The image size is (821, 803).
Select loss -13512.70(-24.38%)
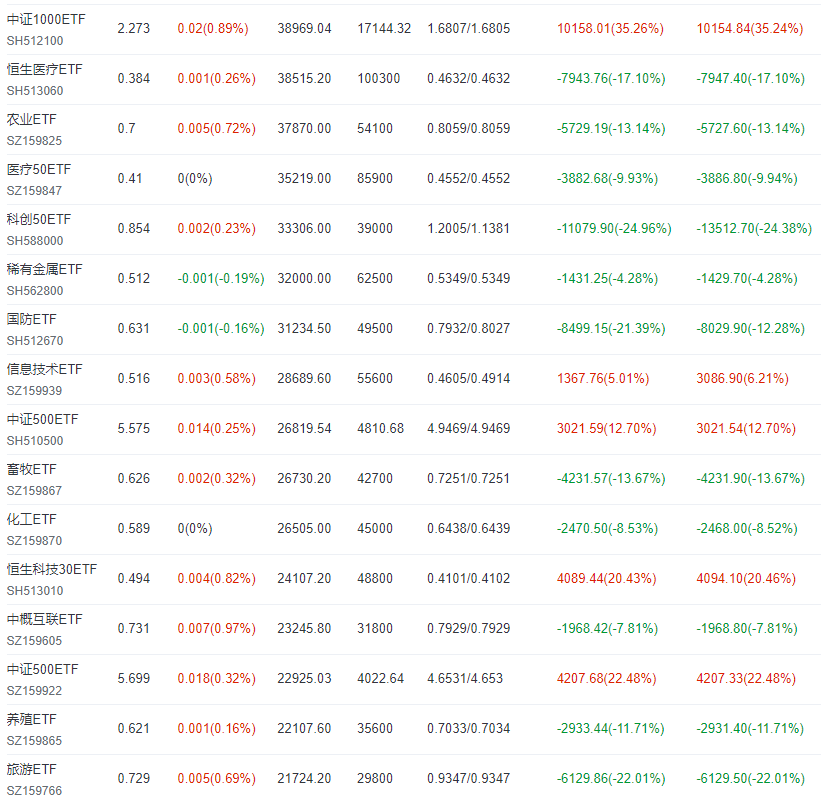tap(754, 228)
